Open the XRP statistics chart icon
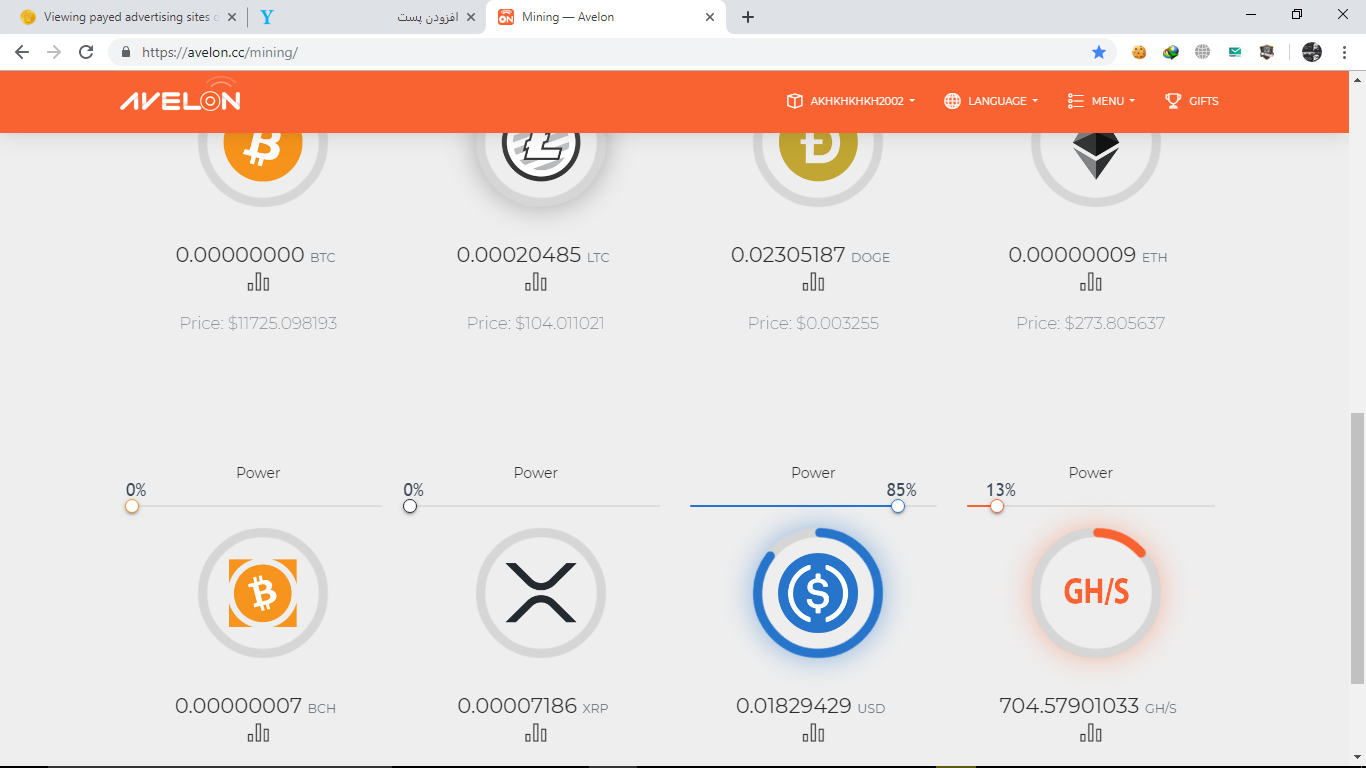 tap(535, 733)
